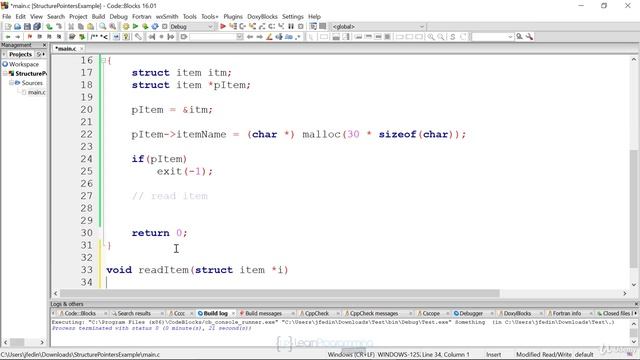Click the Find magnifier icon
This screenshot has width=640, height=360.
[103, 27]
